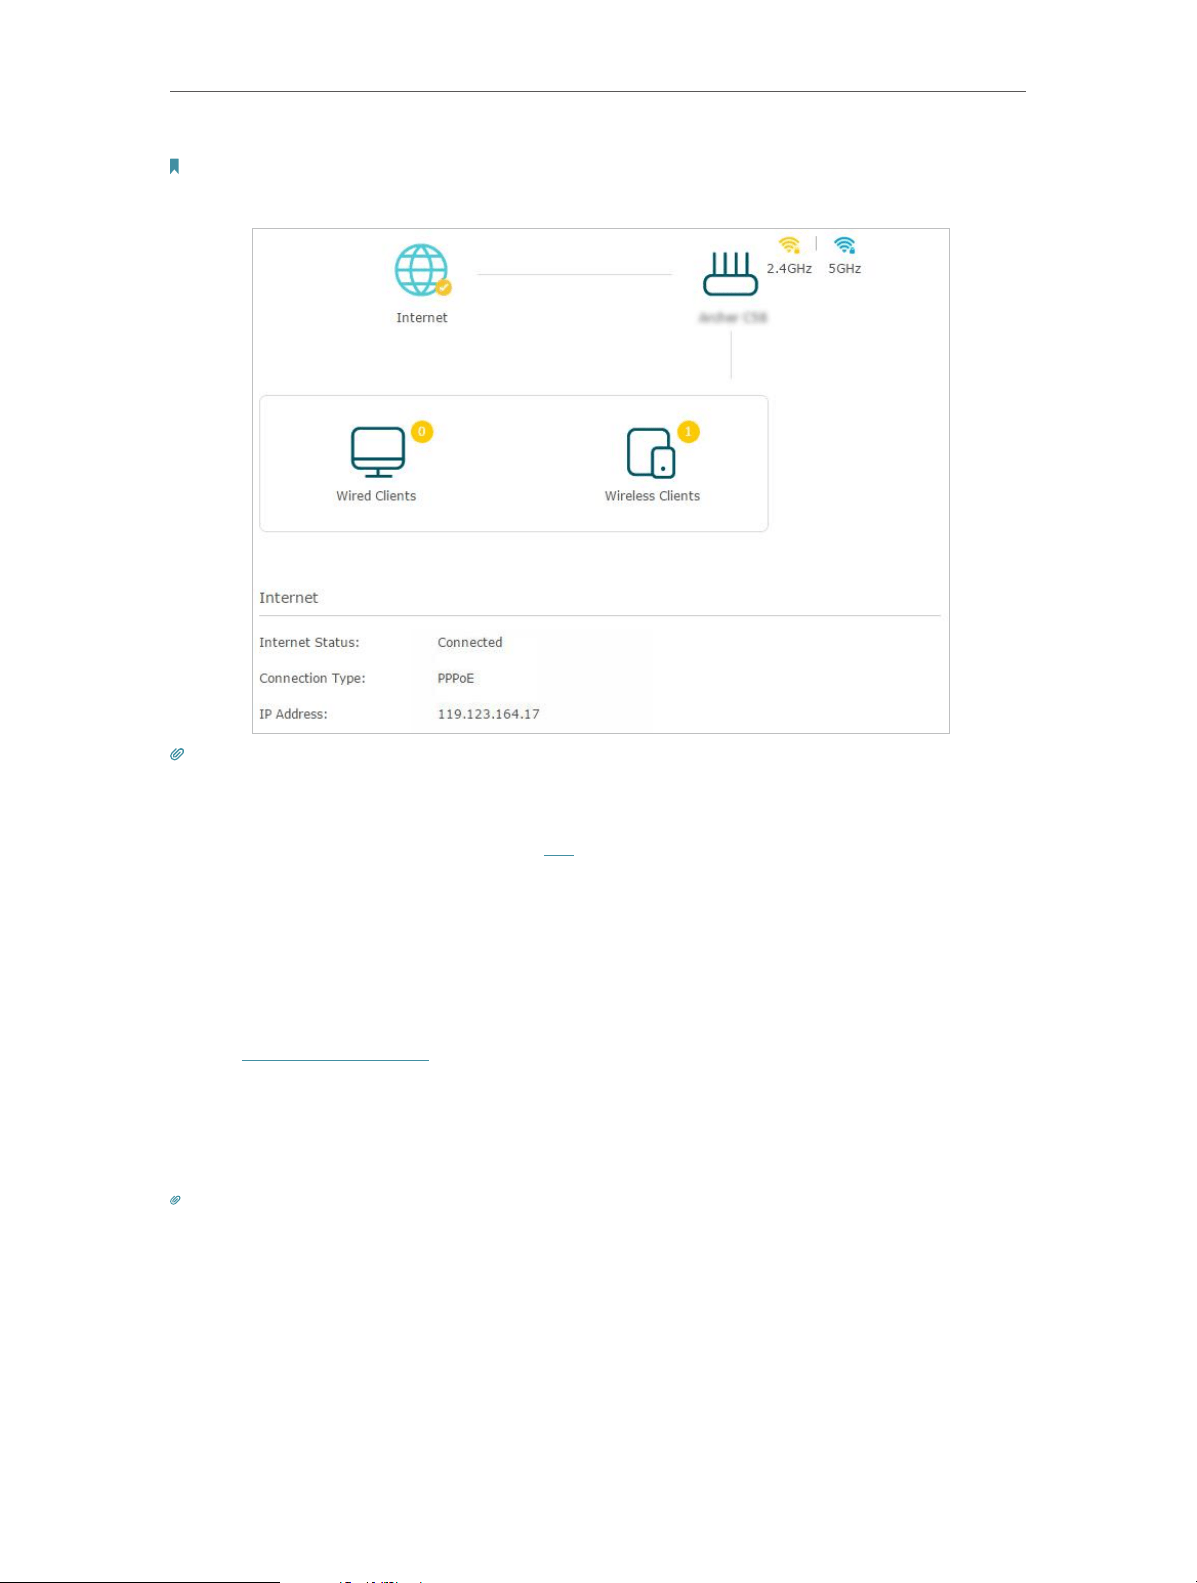Click the "Connection Type:" label

[x=312, y=679]
